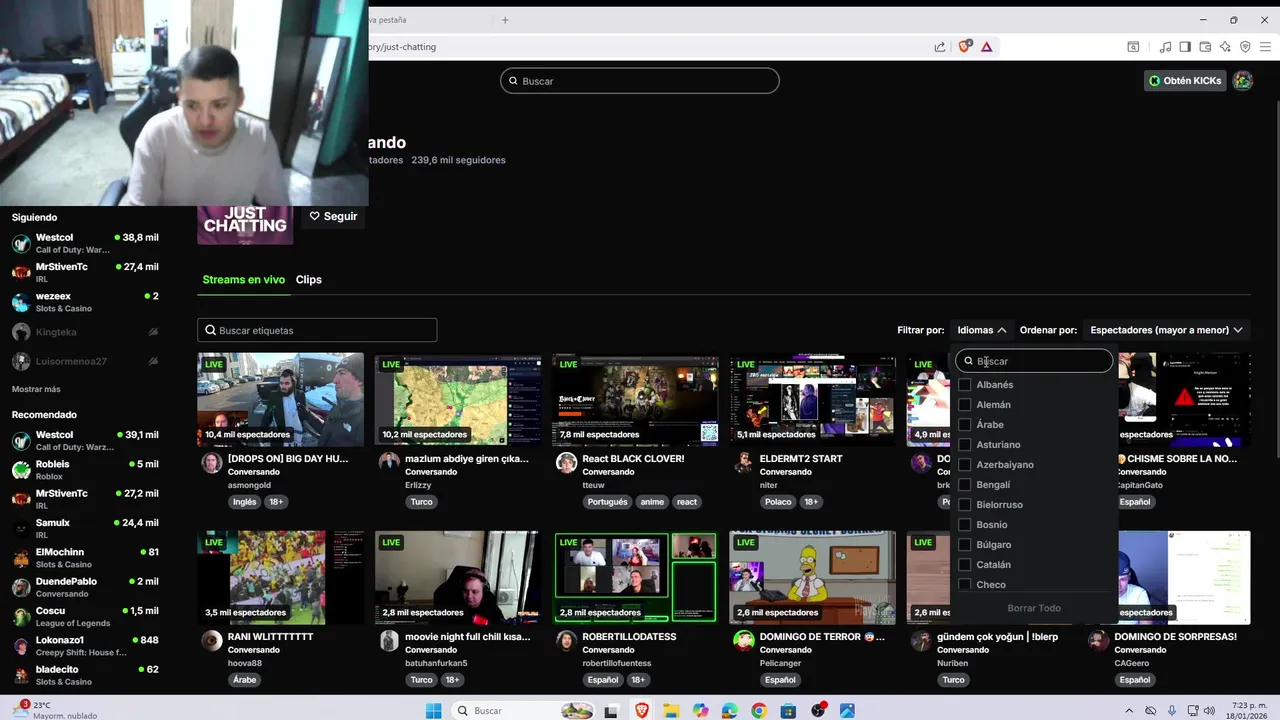Open Windows Start menu
1280x720 pixels.
click(433, 711)
